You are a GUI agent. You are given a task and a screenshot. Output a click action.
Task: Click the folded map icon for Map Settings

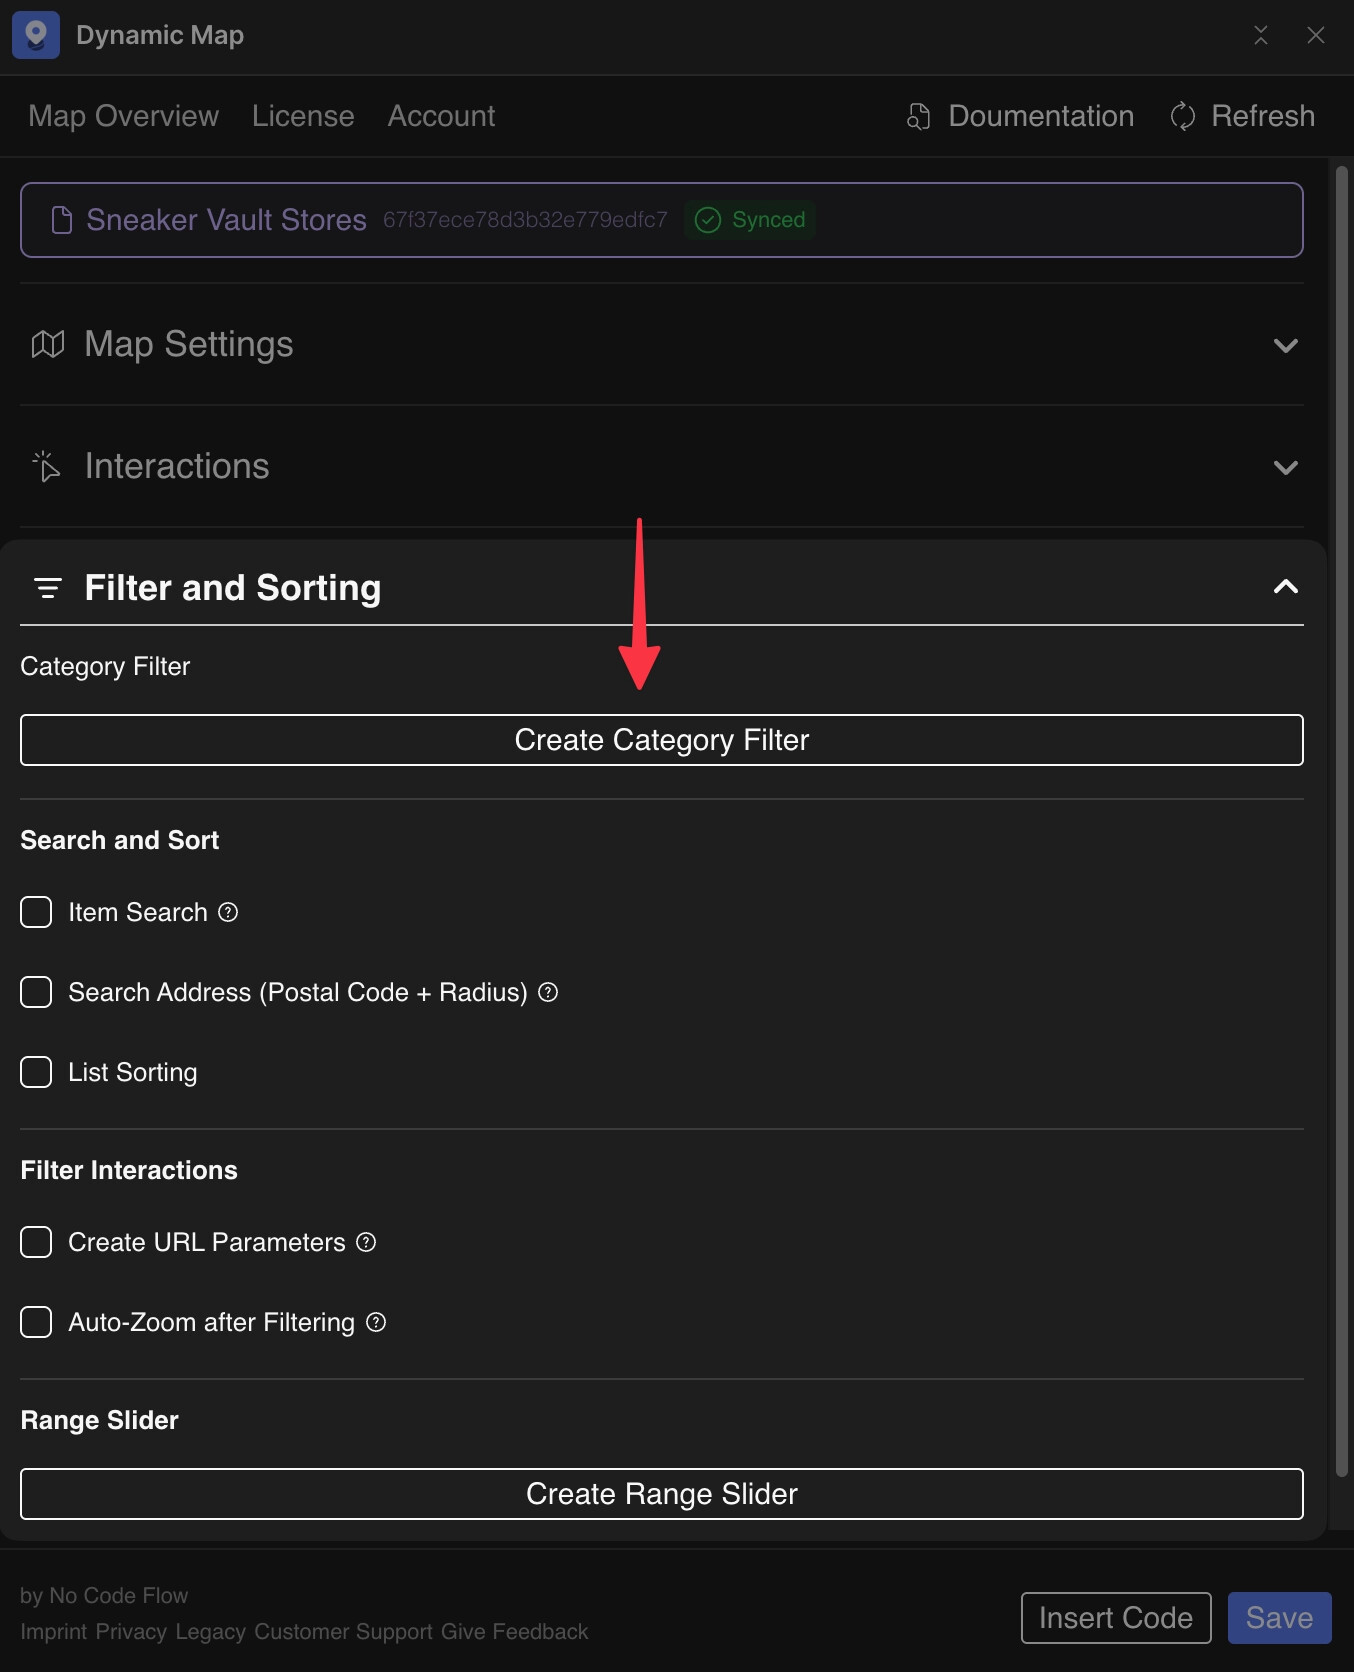click(48, 345)
